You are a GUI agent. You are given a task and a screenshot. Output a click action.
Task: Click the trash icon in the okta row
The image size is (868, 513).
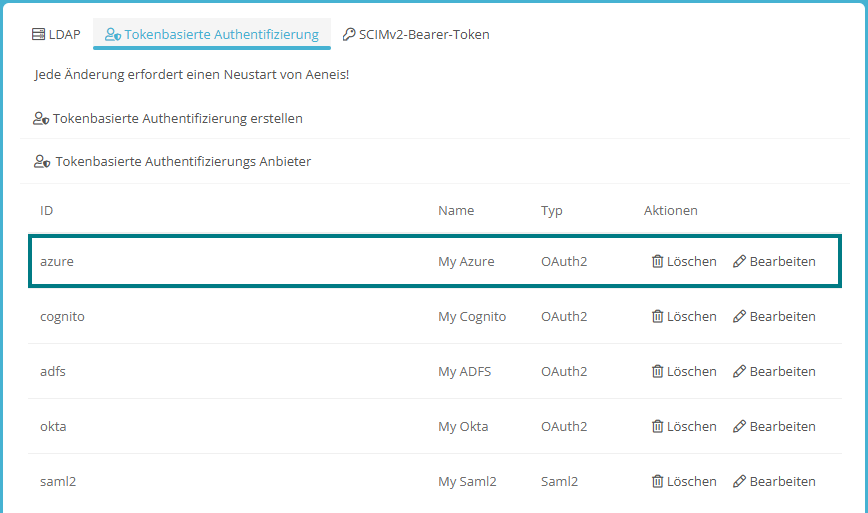tap(657, 427)
